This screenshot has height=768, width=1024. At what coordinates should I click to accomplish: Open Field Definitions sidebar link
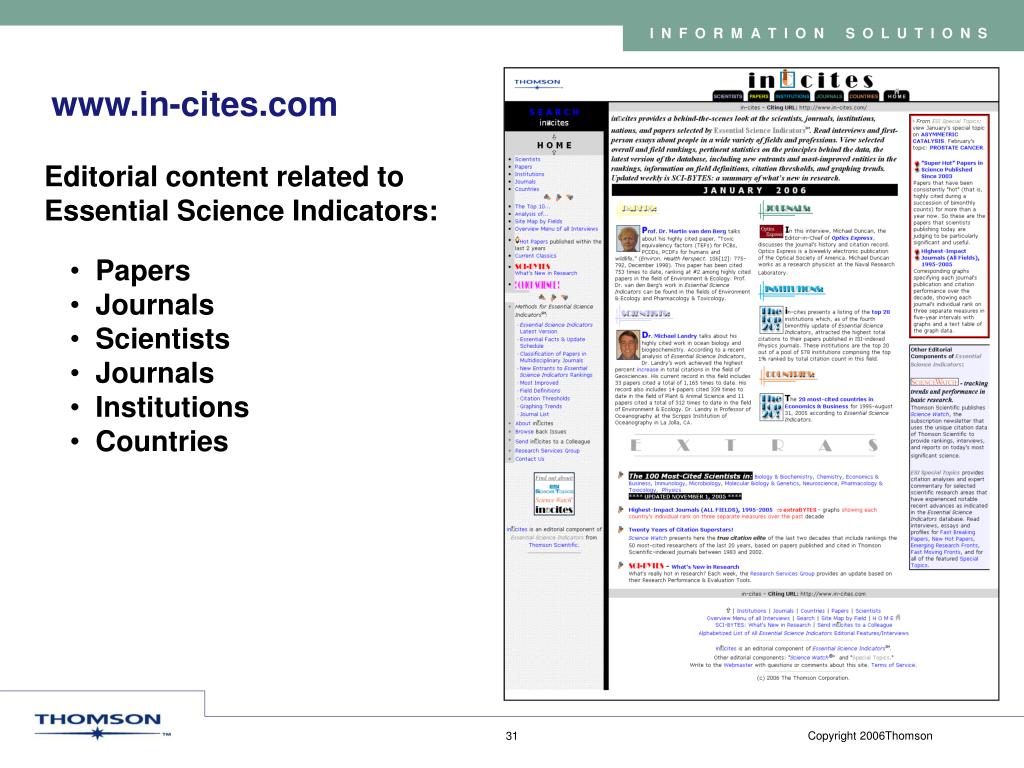[x=539, y=391]
